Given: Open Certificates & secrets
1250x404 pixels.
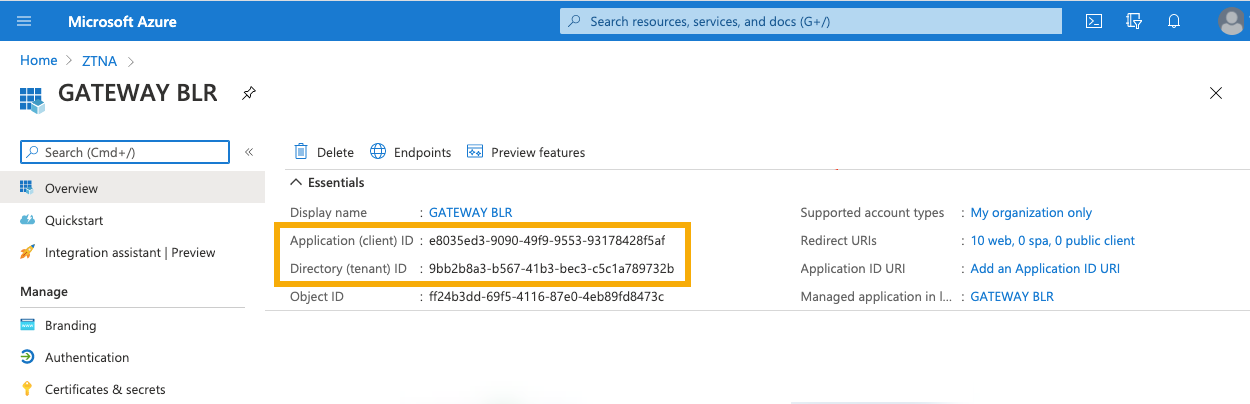Looking at the screenshot, I should [x=104, y=389].
